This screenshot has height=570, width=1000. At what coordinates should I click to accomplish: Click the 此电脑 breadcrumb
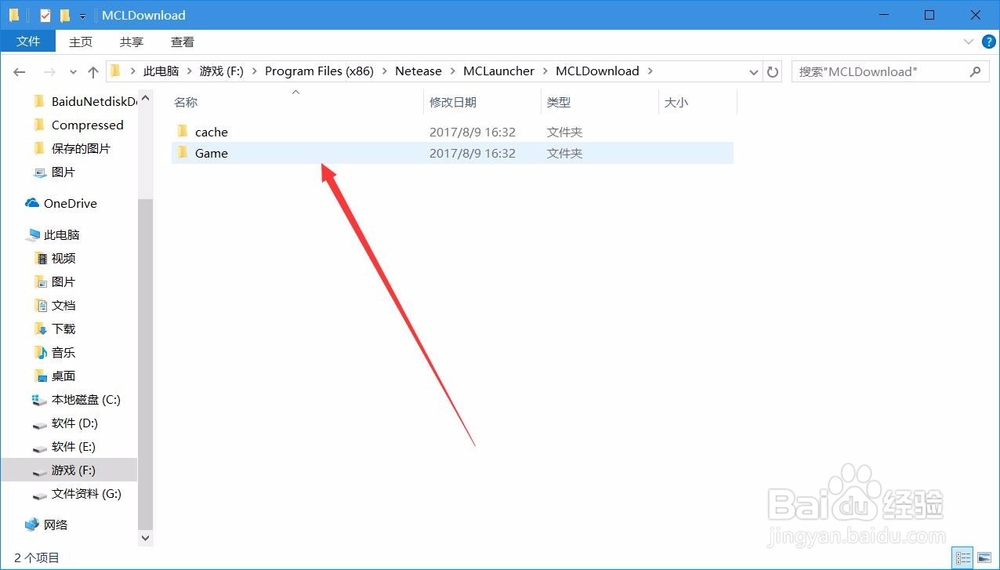click(x=161, y=71)
